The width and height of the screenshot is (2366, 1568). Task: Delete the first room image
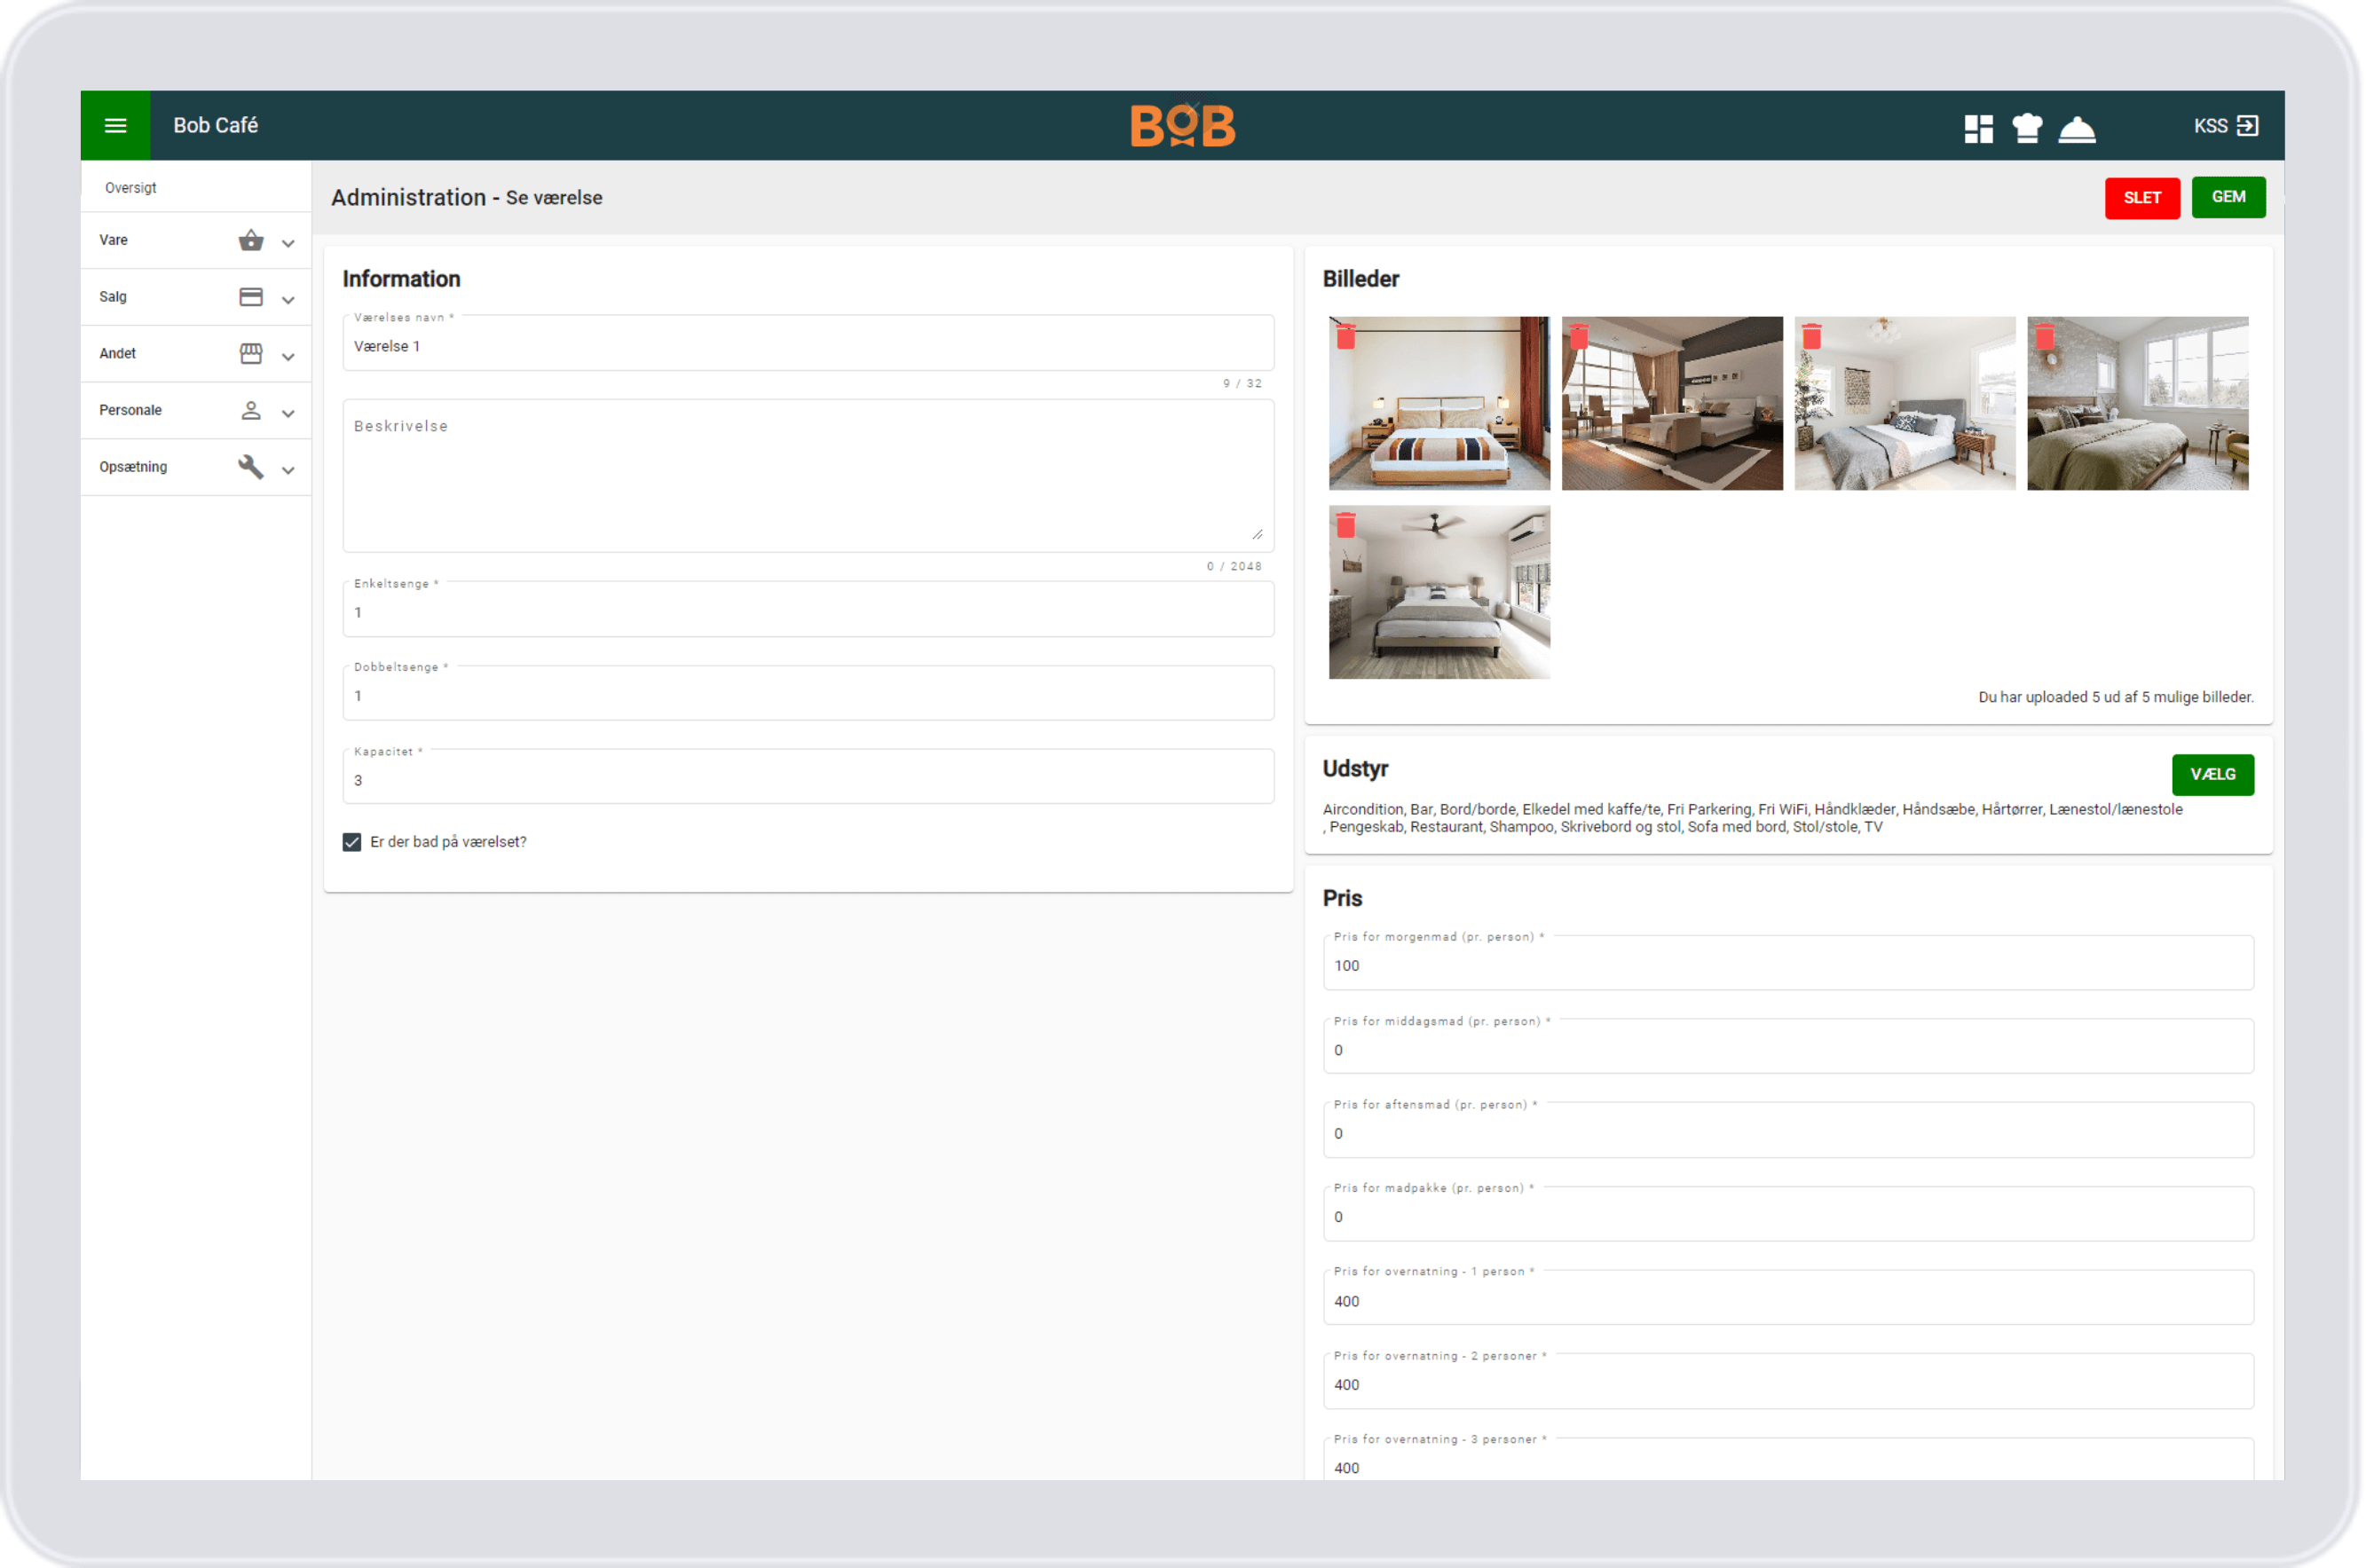click(1346, 336)
